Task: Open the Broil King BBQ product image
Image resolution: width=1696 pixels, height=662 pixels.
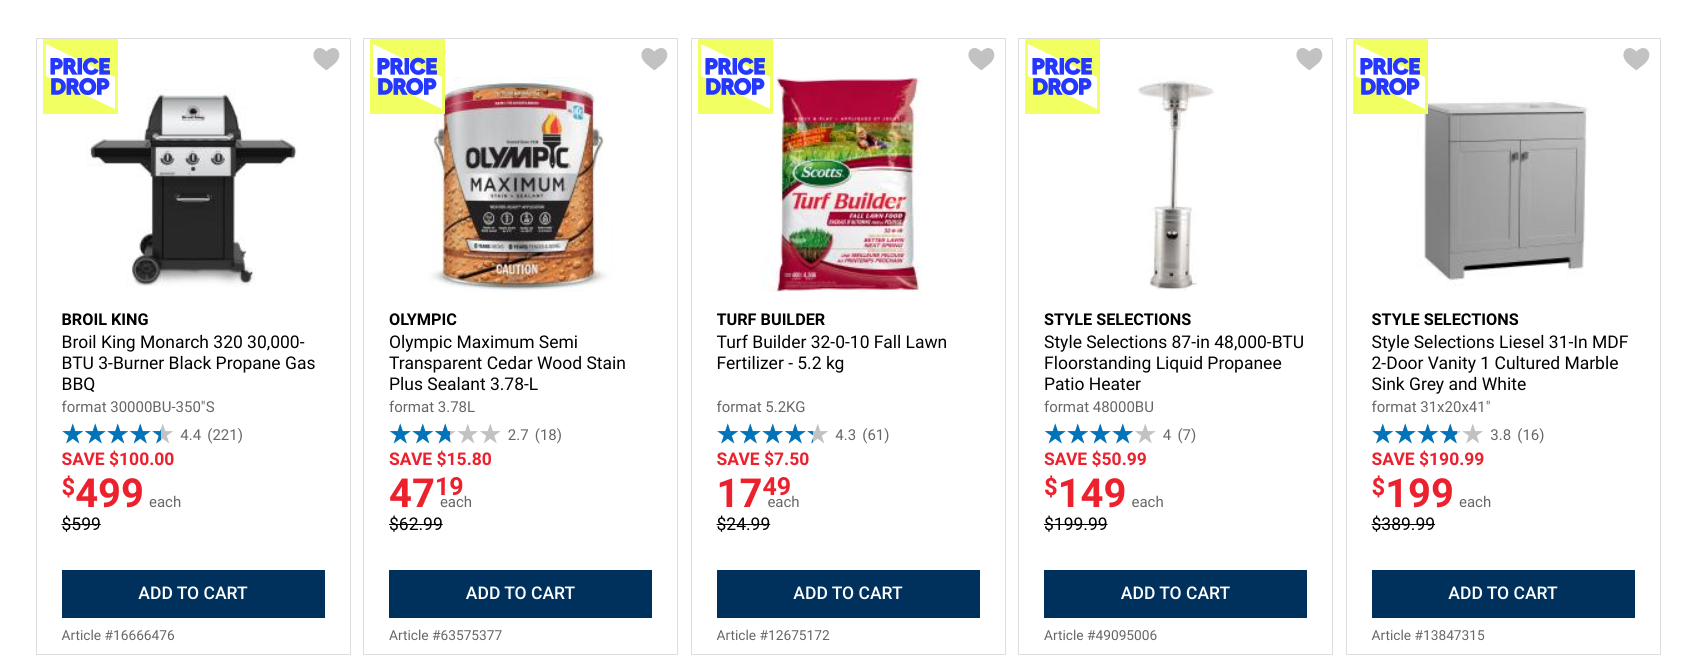Action: tap(193, 190)
